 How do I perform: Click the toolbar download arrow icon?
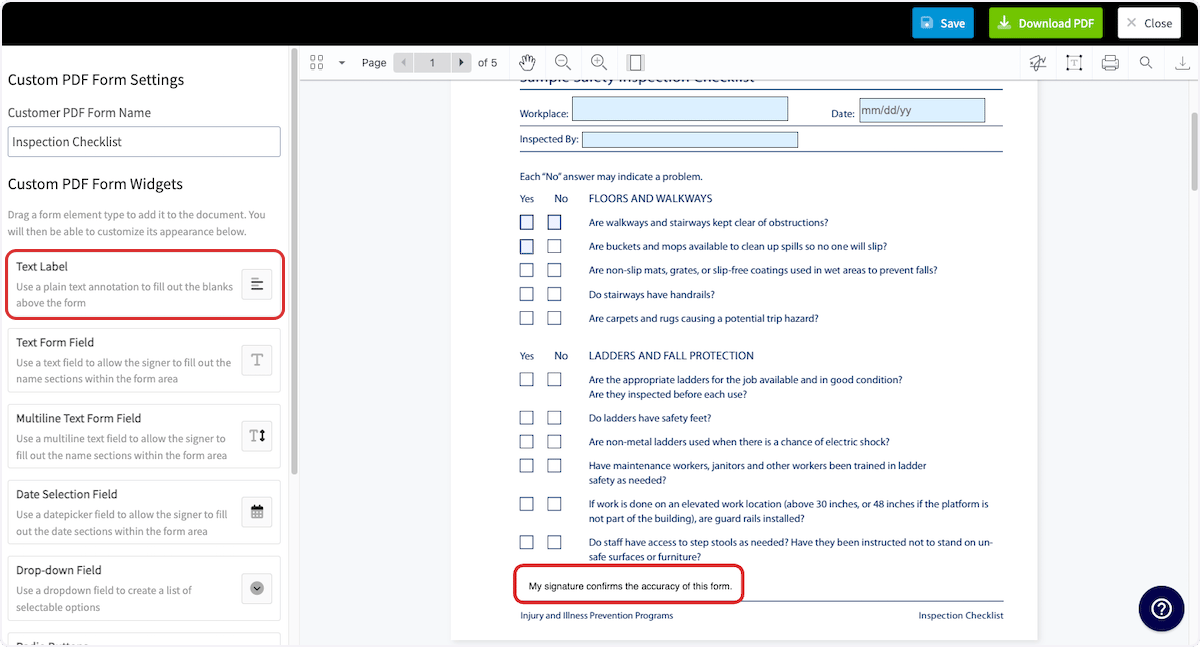(1182, 63)
